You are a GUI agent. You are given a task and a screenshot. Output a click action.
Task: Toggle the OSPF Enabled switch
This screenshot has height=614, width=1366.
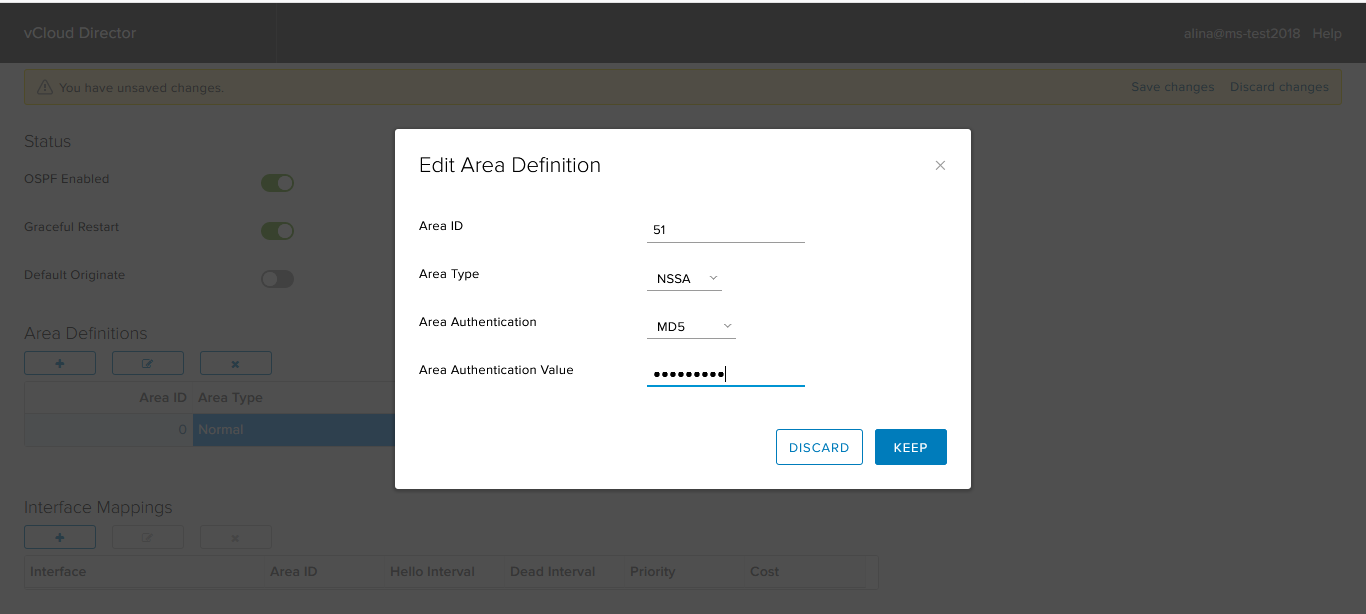coord(277,183)
